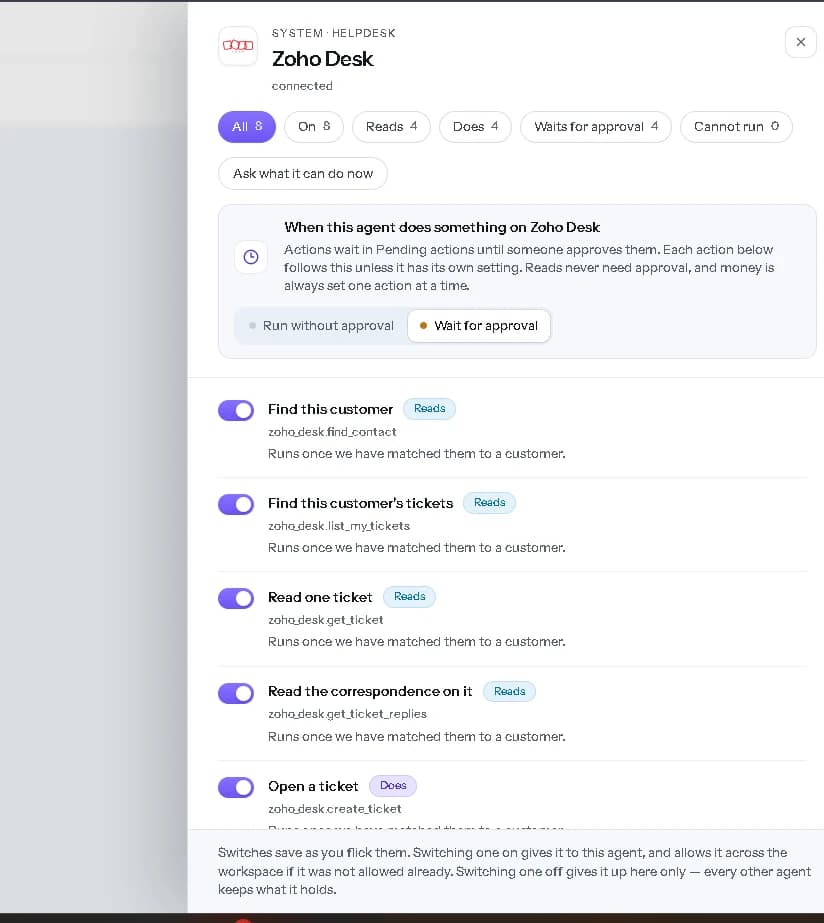The width and height of the screenshot is (824, 923).
Task: Show only Reads actions
Action: (x=391, y=127)
